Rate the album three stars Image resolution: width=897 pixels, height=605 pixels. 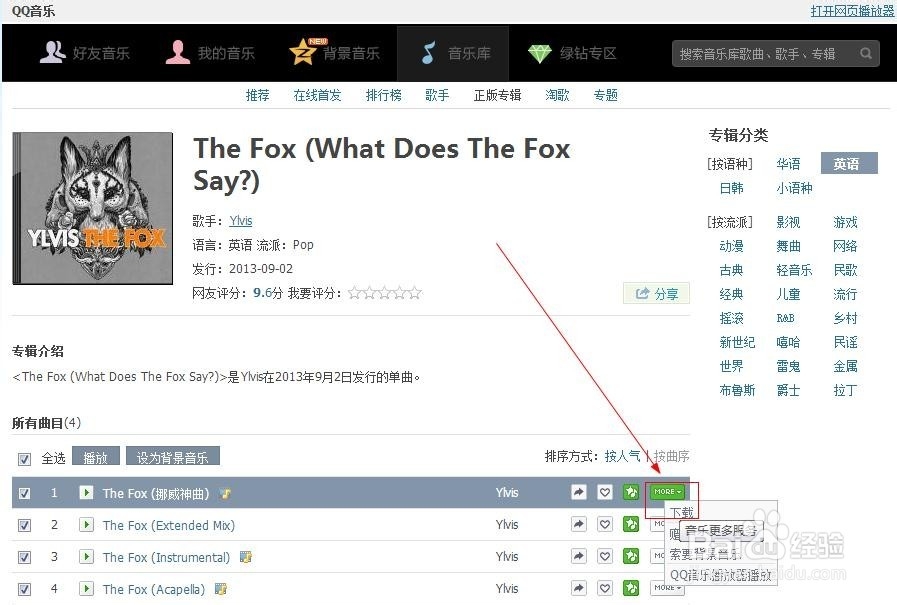click(x=385, y=293)
